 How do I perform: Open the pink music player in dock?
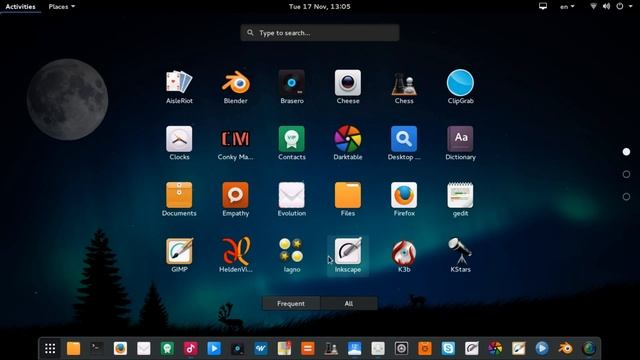(191, 349)
